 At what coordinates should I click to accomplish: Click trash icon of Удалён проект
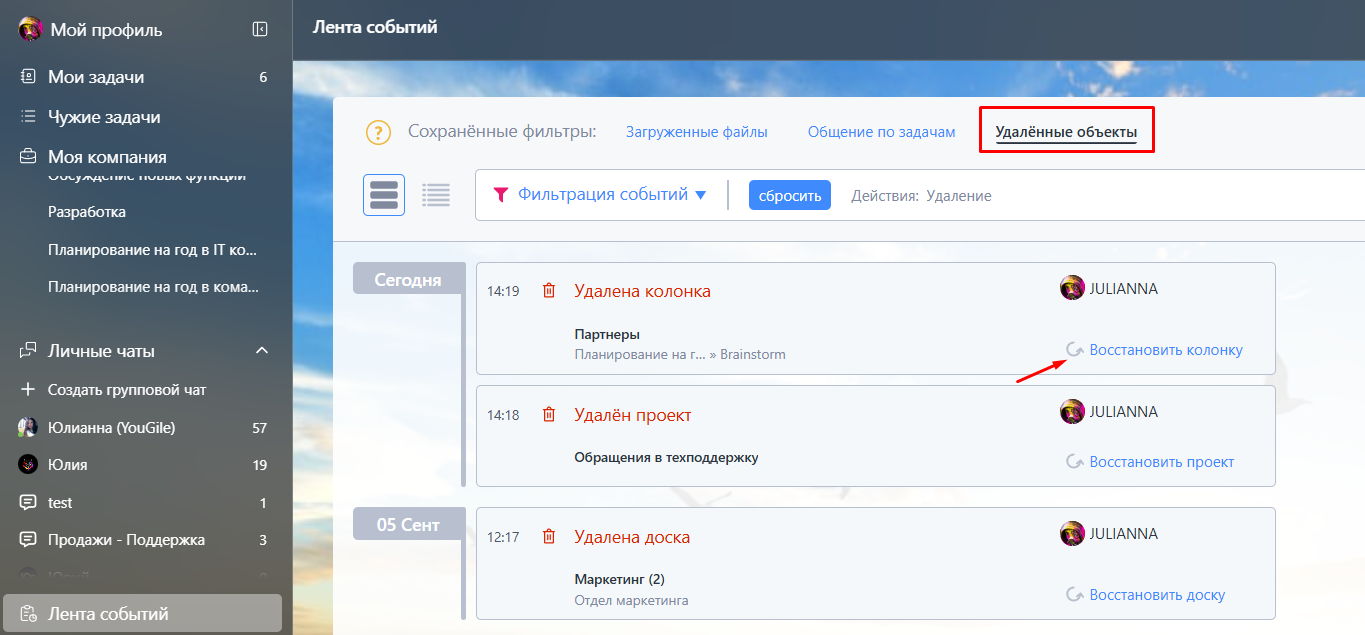tap(548, 415)
